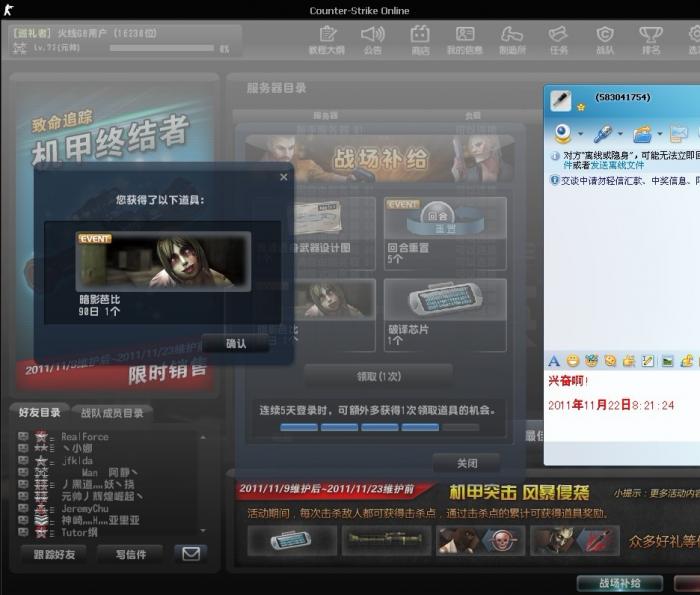The height and width of the screenshot is (595, 700).
Task: Select the 破译芯片 decoder chip reward card
Action: click(x=445, y=315)
